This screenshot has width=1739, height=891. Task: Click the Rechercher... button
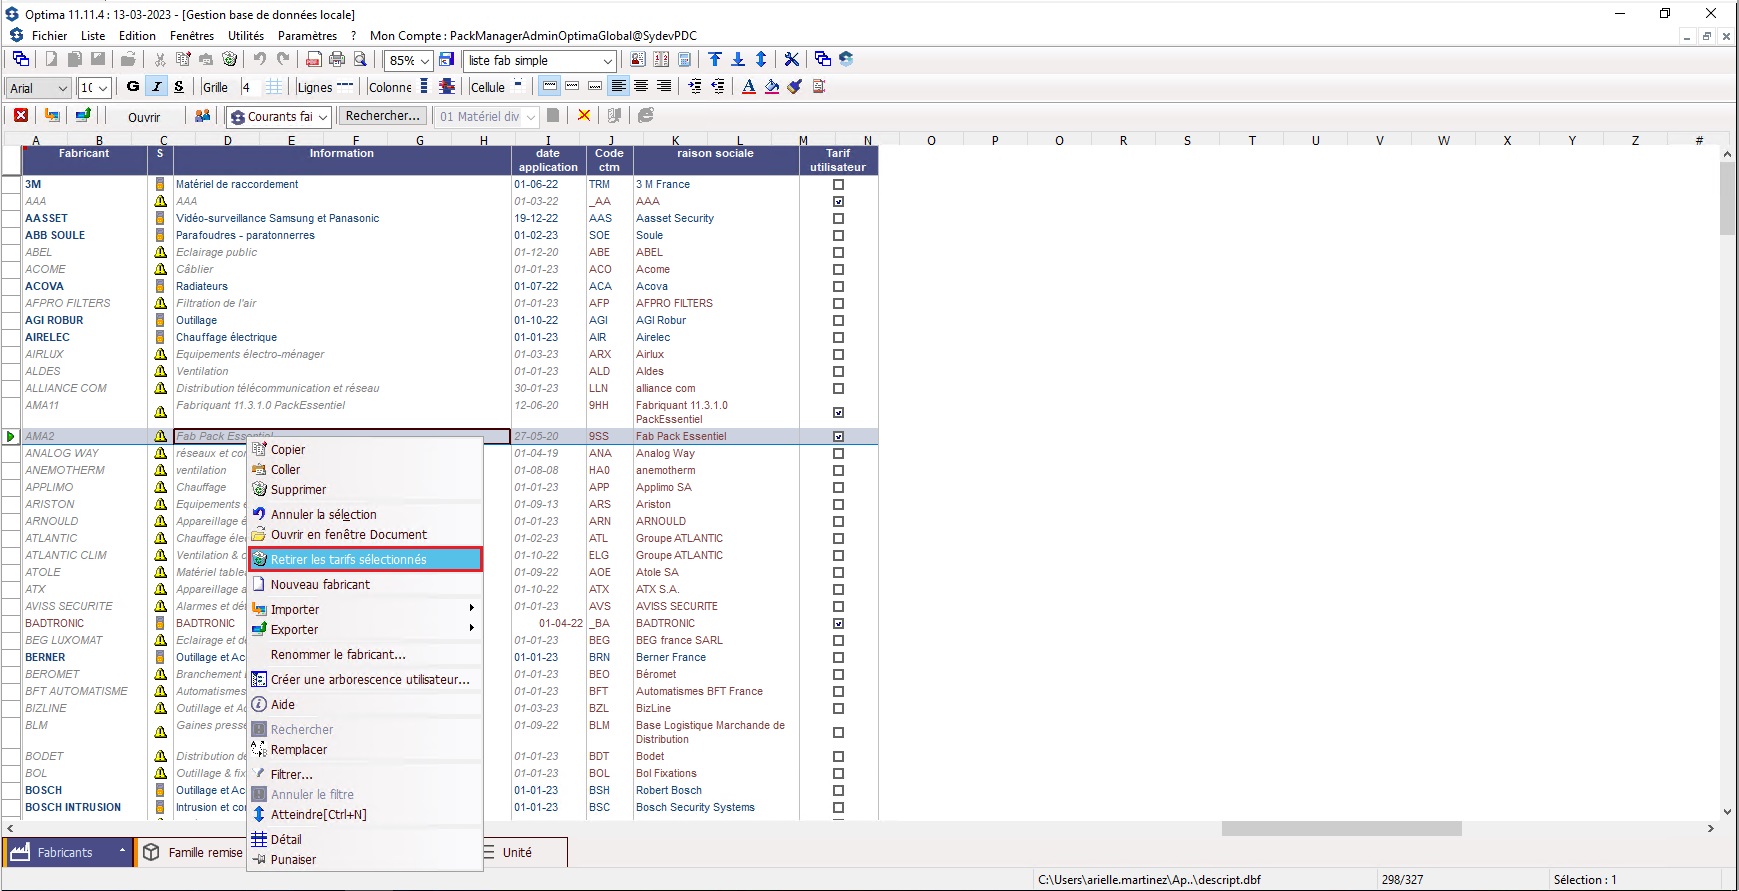coord(382,116)
